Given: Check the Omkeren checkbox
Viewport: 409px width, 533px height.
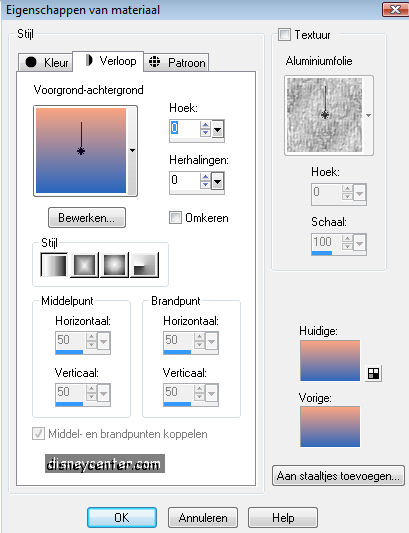Looking at the screenshot, I should [175, 218].
